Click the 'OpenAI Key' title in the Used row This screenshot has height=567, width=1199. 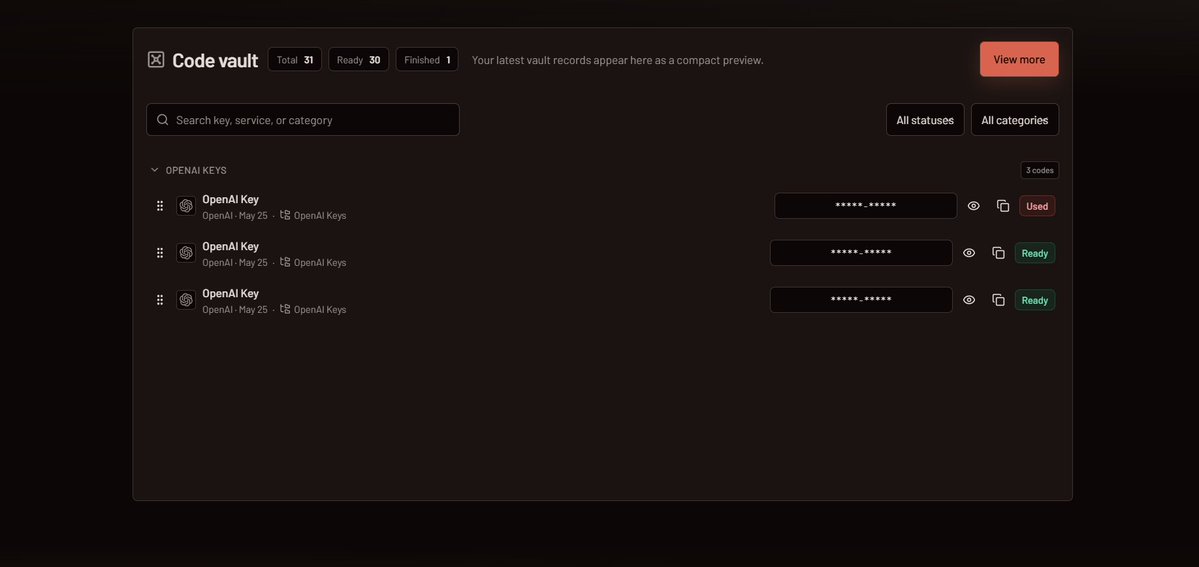(x=230, y=199)
